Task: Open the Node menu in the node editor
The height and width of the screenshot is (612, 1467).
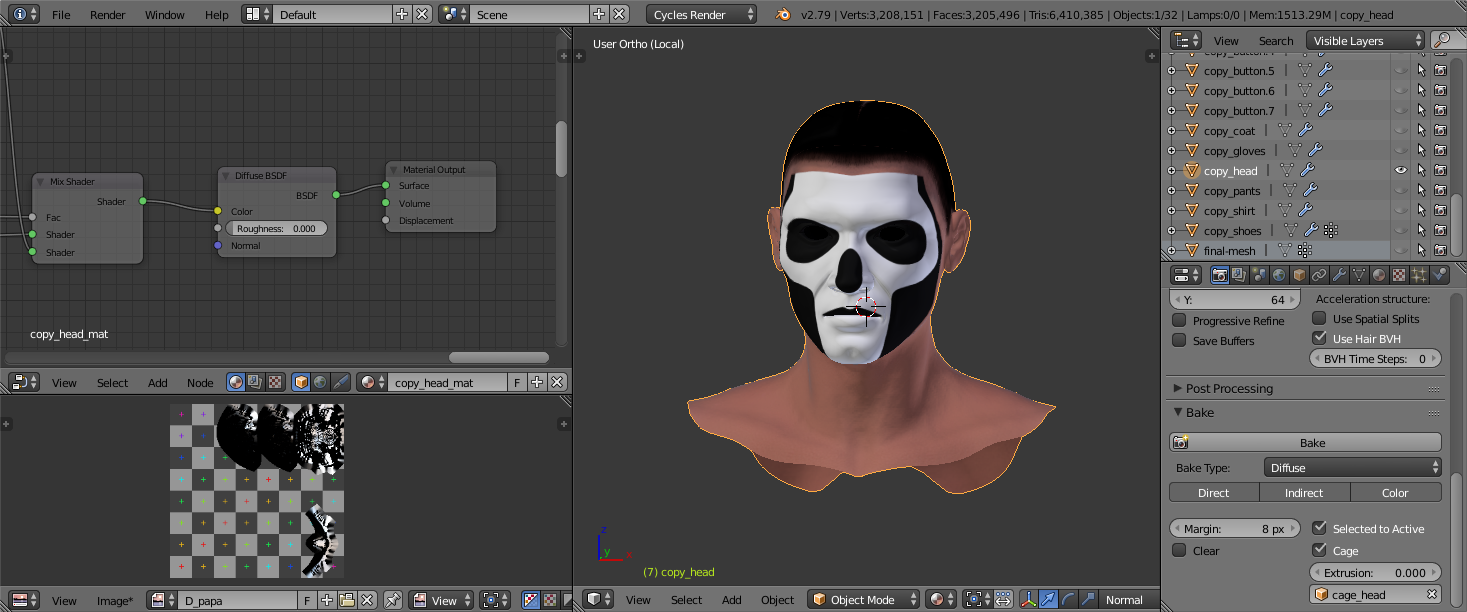Action: tap(200, 382)
